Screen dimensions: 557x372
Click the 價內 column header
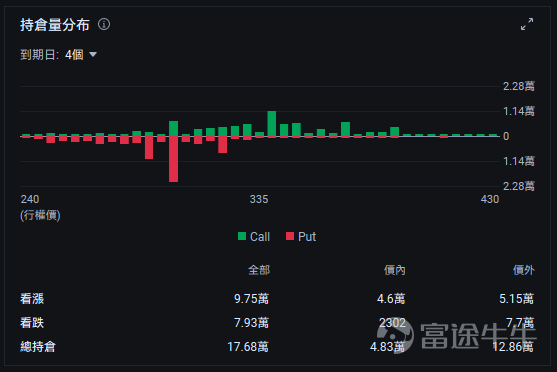pyautogui.click(x=395, y=270)
